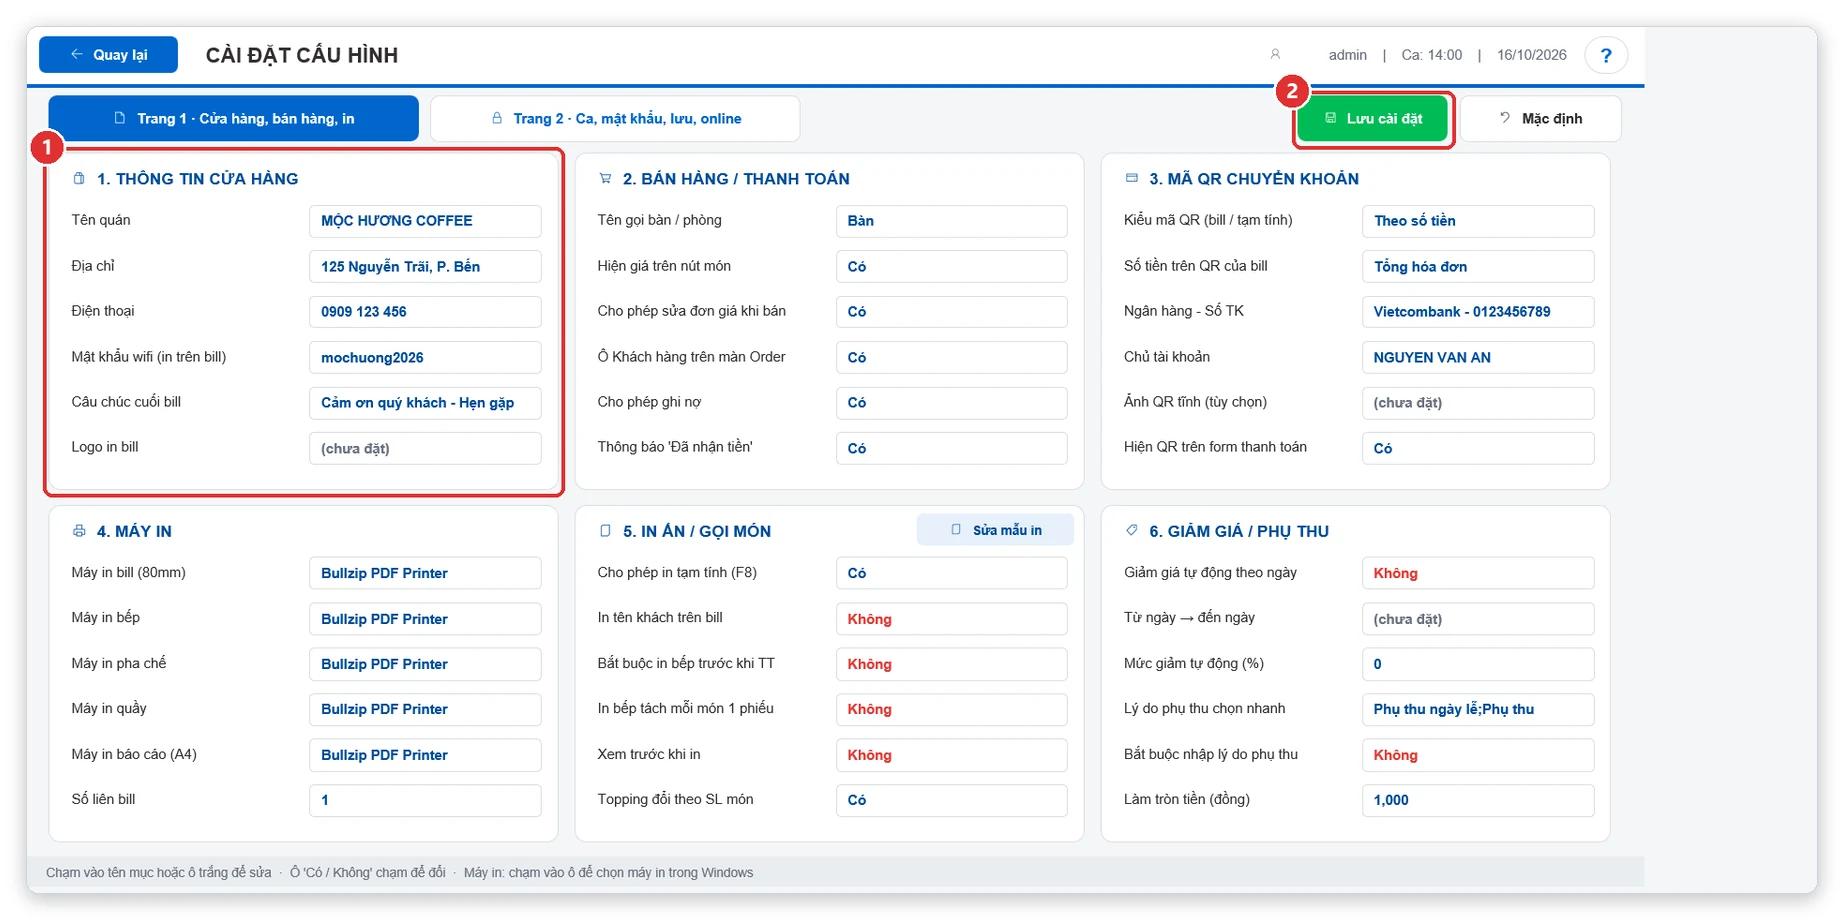Open the Số tiền trên QR của bill field

point(1478,267)
